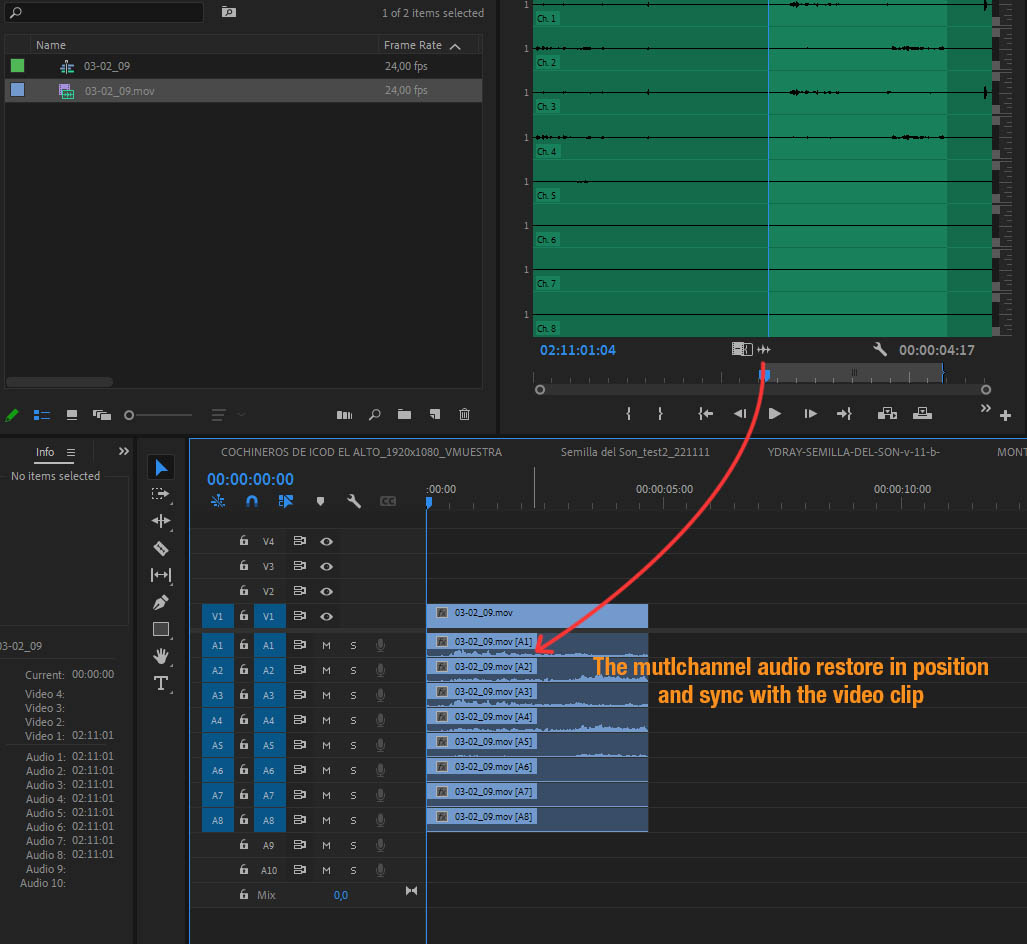The image size is (1027, 944).
Task: Select the Type tool
Action: click(x=161, y=684)
